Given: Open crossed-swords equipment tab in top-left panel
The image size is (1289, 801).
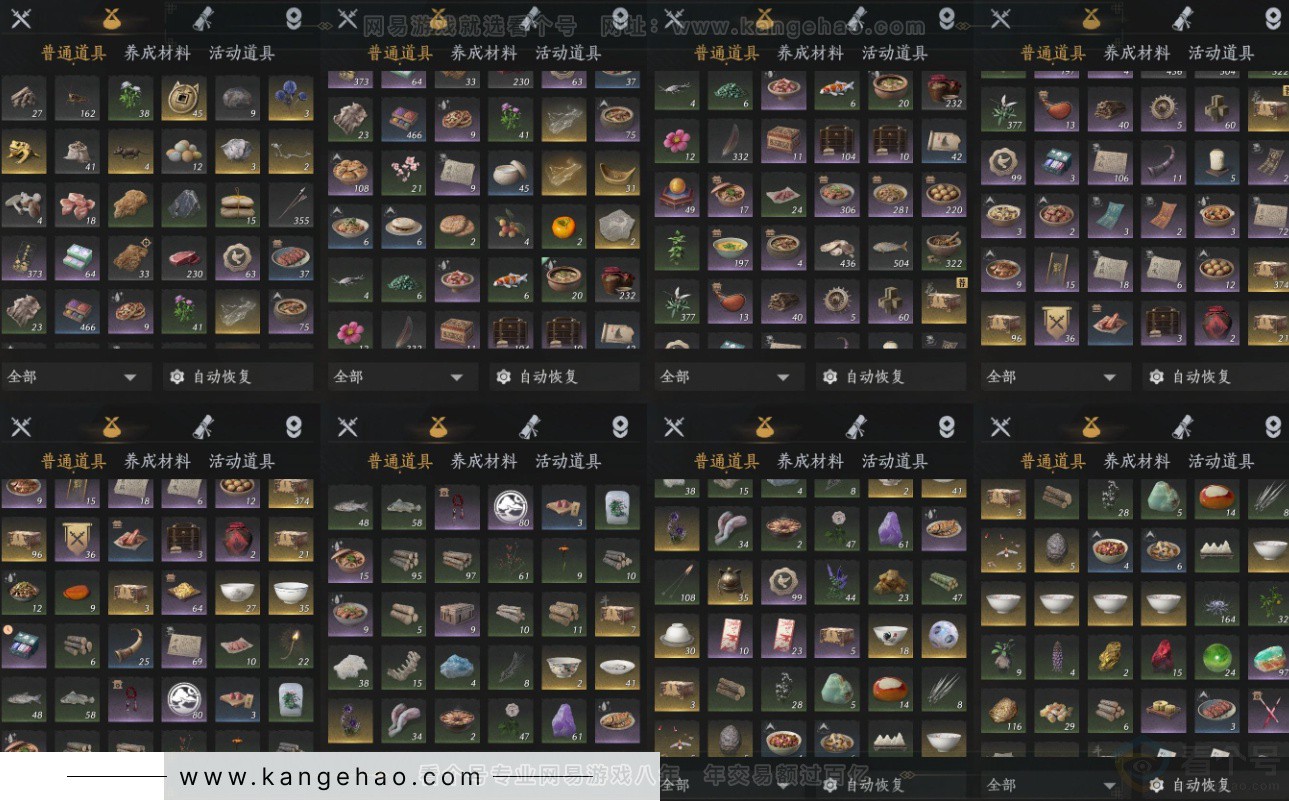Looking at the screenshot, I should (21, 18).
